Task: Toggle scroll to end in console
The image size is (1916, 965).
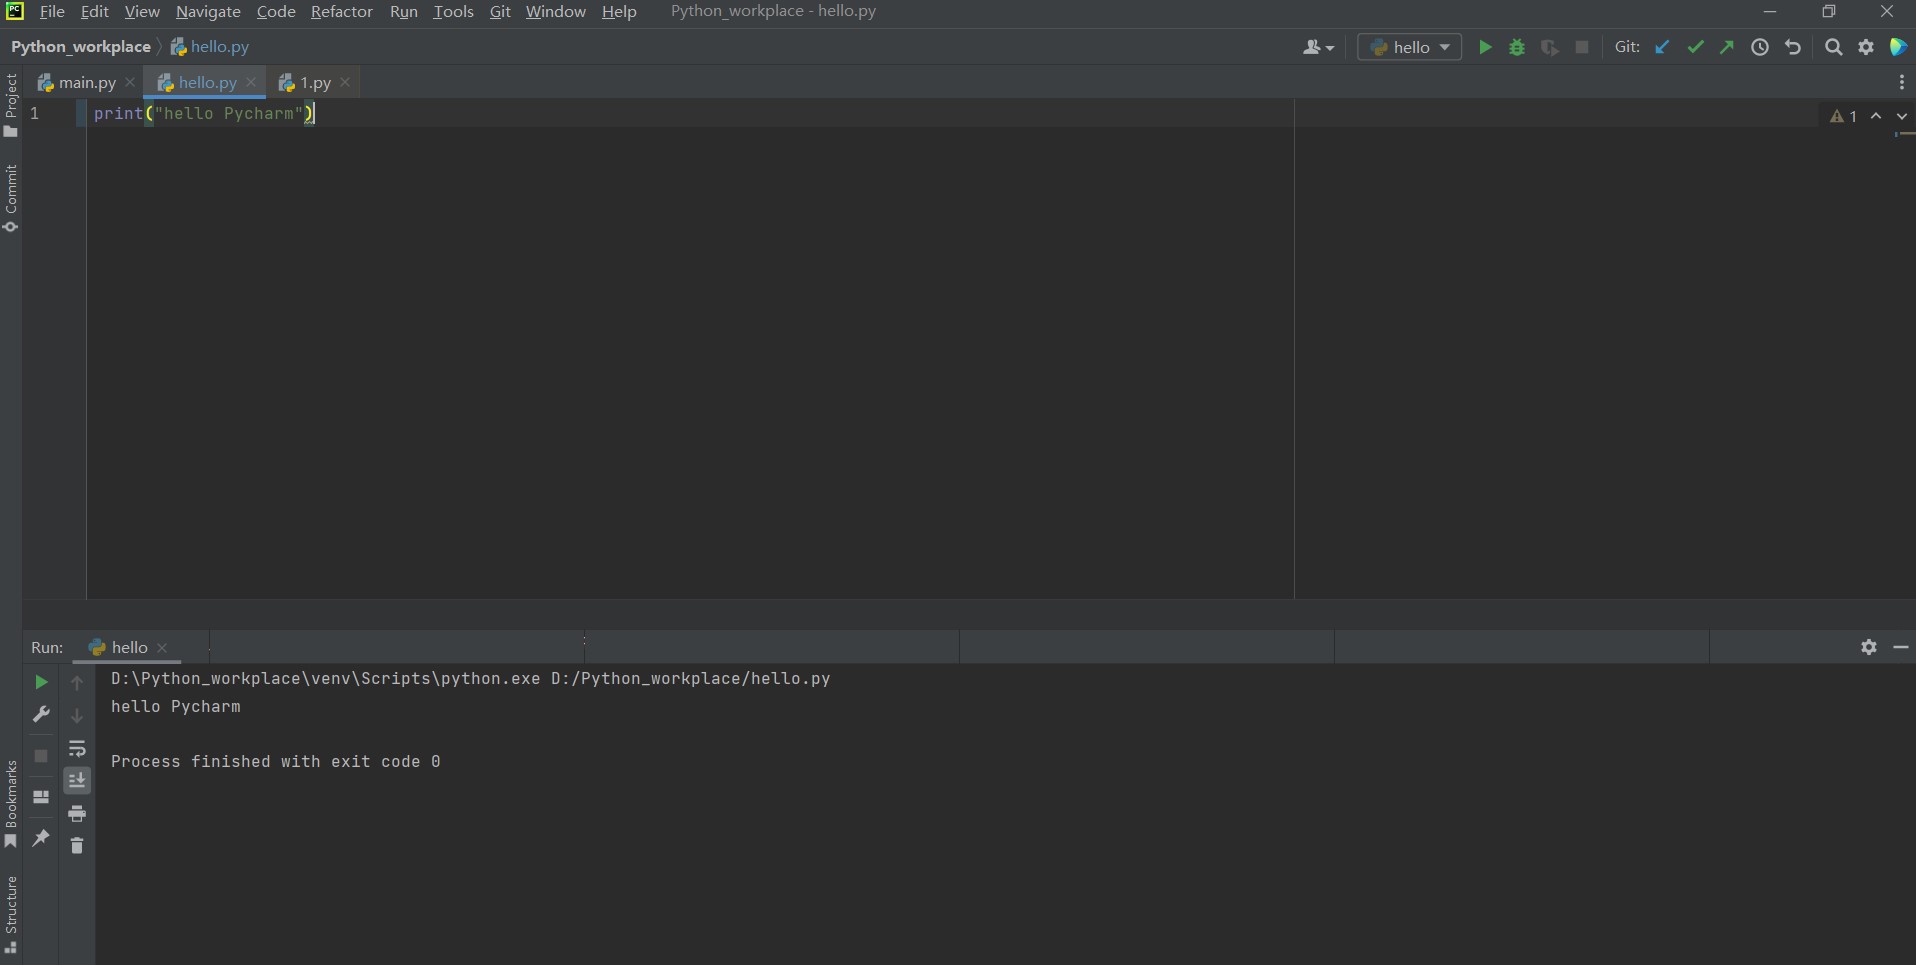Action: [x=77, y=781]
